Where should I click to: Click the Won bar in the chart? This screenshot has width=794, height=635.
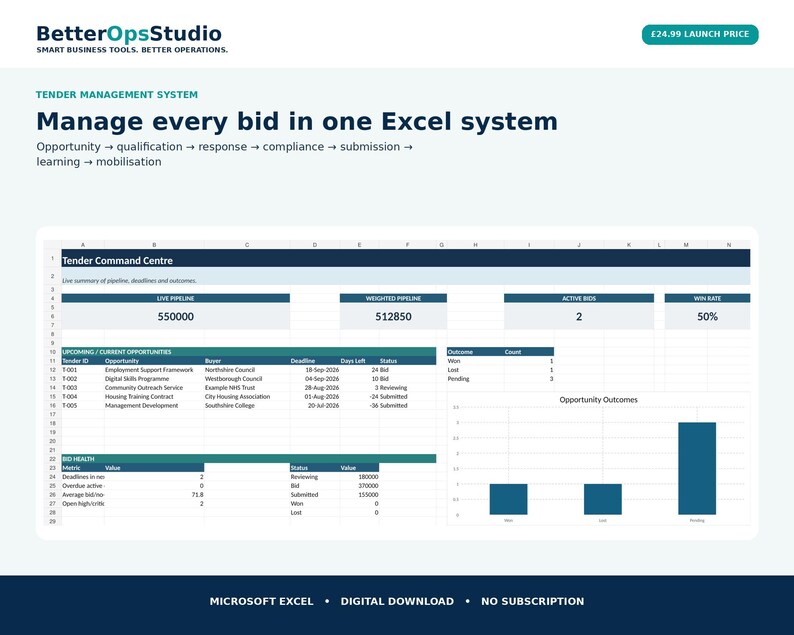tap(508, 499)
